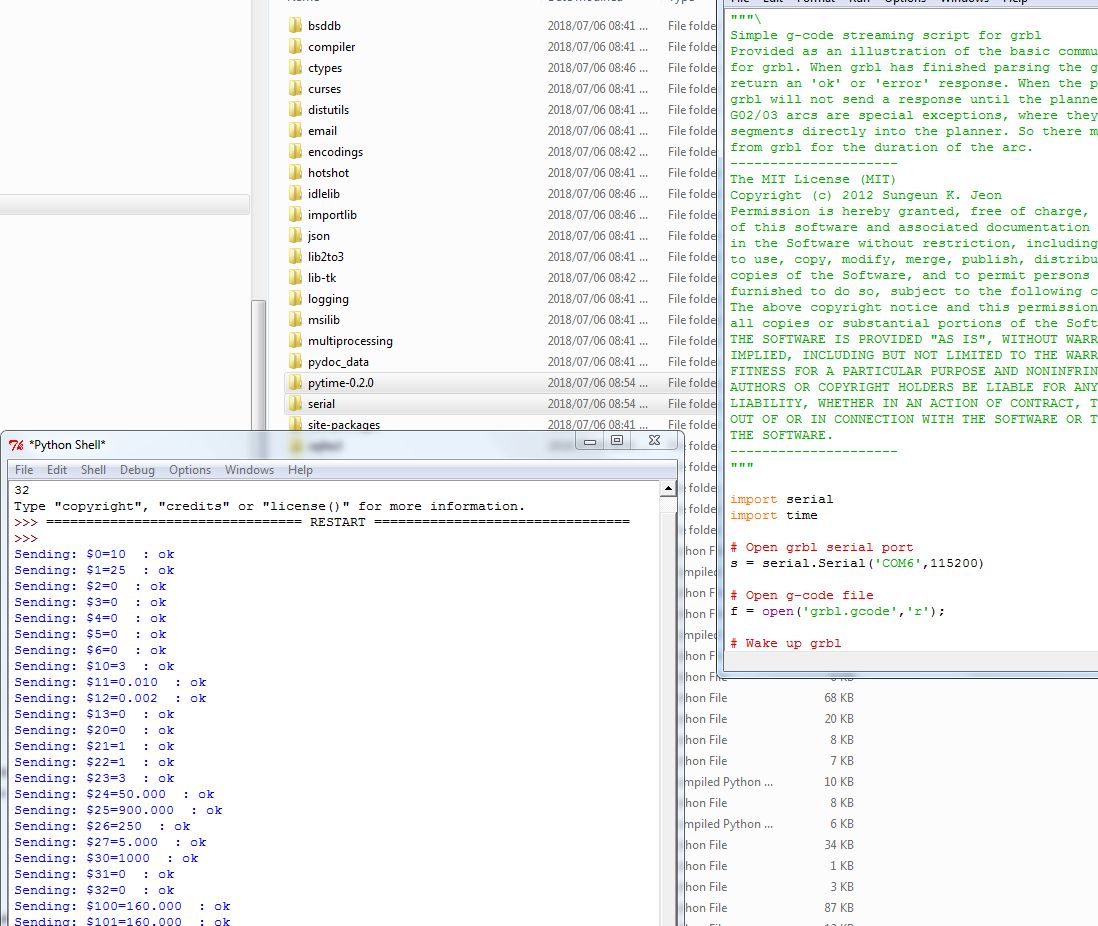Click the Explorer navigation pane scrollbar thumb
Image resolution: width=1098 pixels, height=926 pixels.
pos(258,365)
